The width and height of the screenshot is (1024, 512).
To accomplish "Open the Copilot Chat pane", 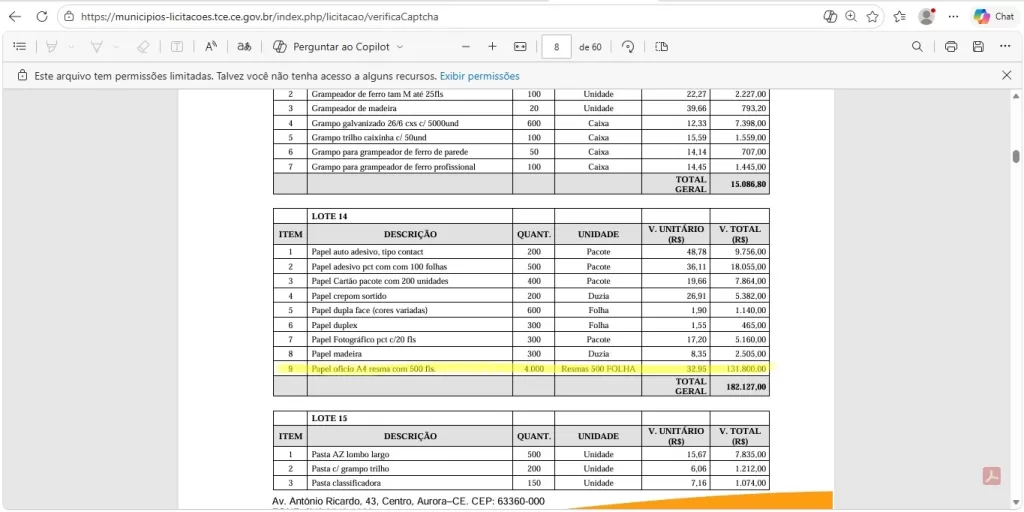I will 993,17.
